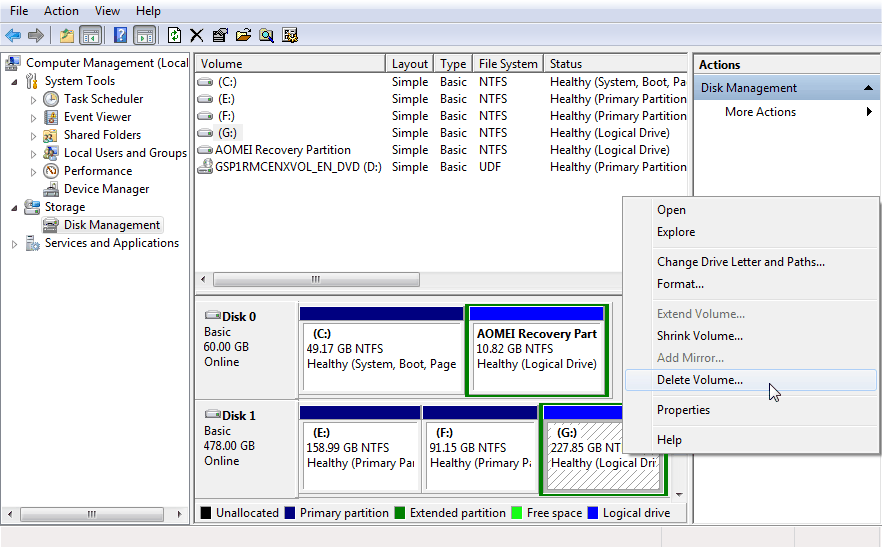Open the View menu
Viewport: 882px width, 548px height.
tap(107, 11)
